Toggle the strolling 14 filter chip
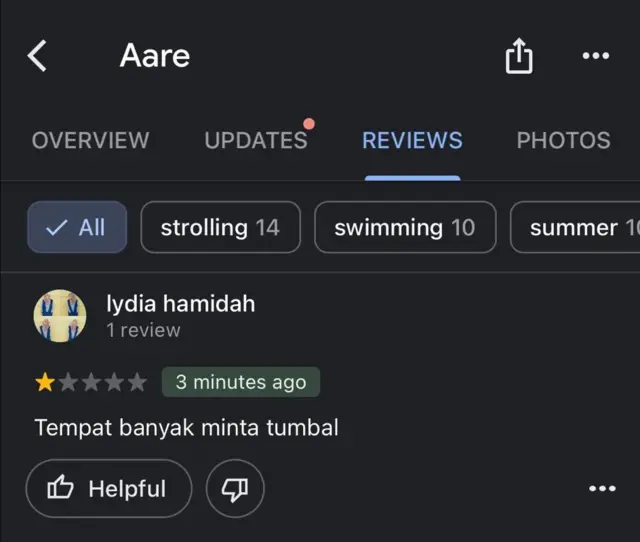The height and width of the screenshot is (542, 640). (x=220, y=228)
